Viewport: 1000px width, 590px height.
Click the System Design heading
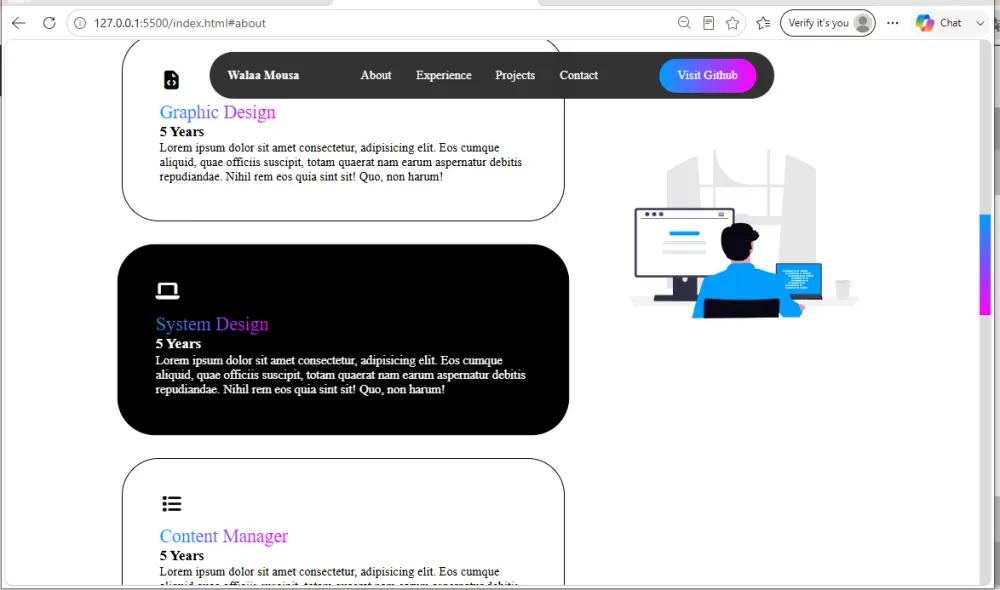(212, 324)
